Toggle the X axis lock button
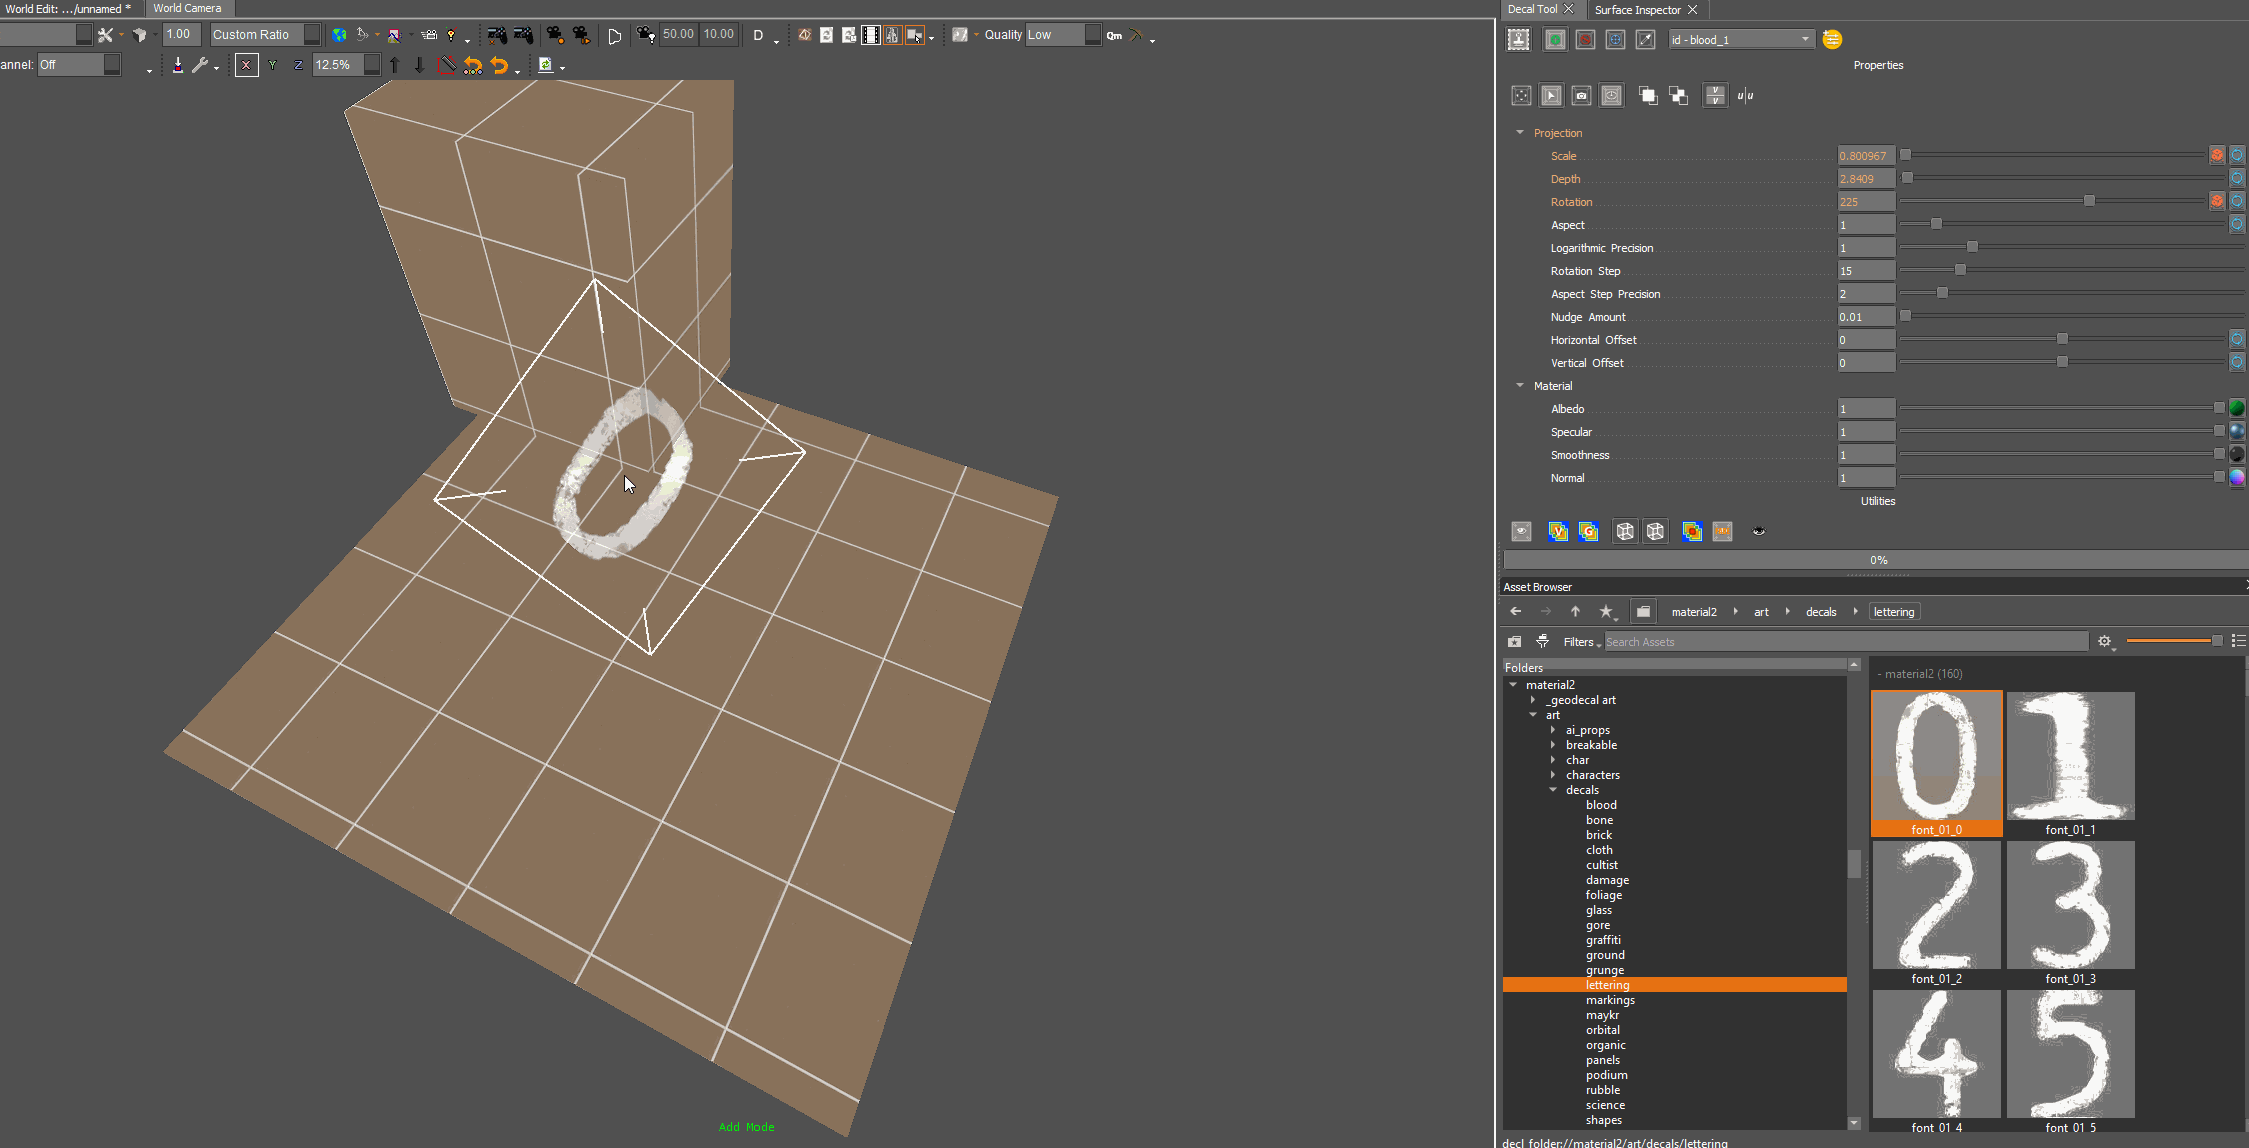This screenshot has height=1148, width=2249. [x=246, y=65]
